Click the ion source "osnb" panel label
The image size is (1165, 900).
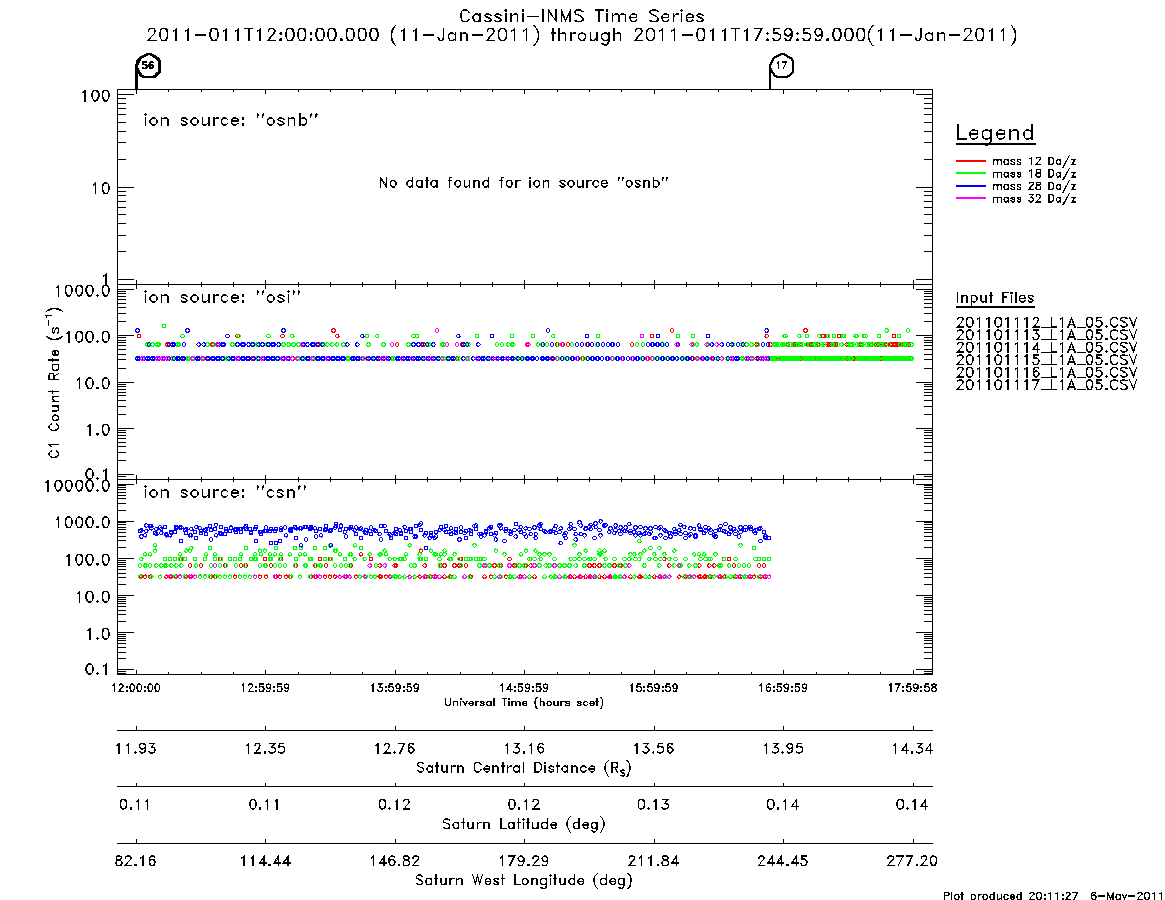coord(231,120)
